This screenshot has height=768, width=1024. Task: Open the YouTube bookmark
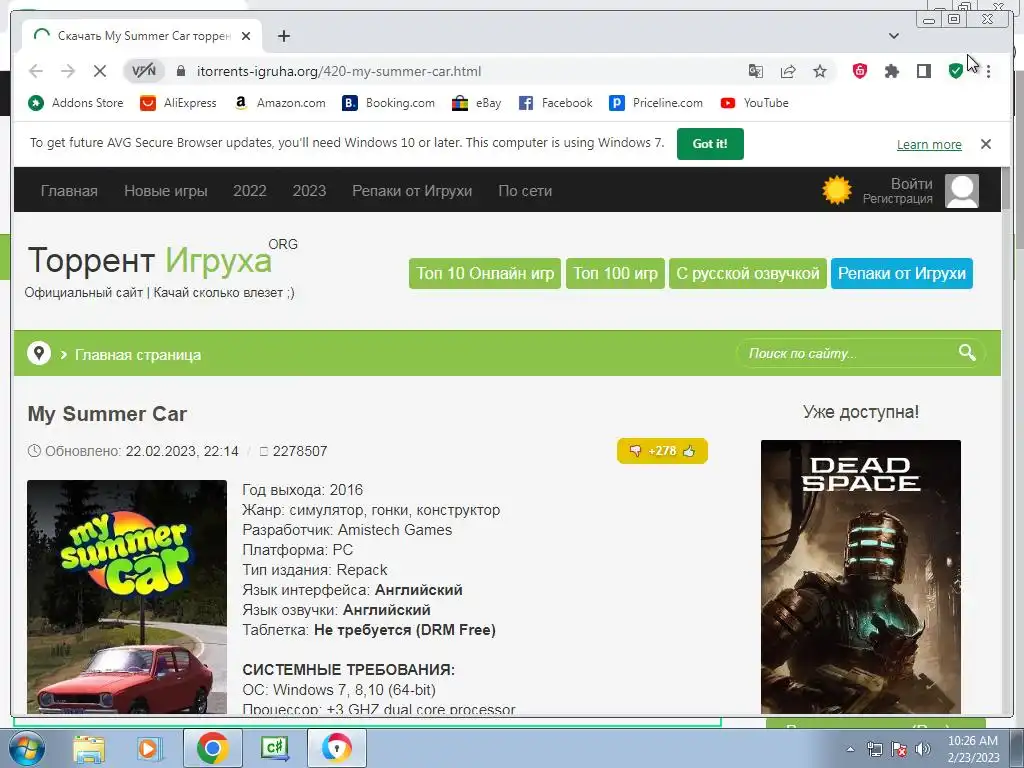[754, 103]
